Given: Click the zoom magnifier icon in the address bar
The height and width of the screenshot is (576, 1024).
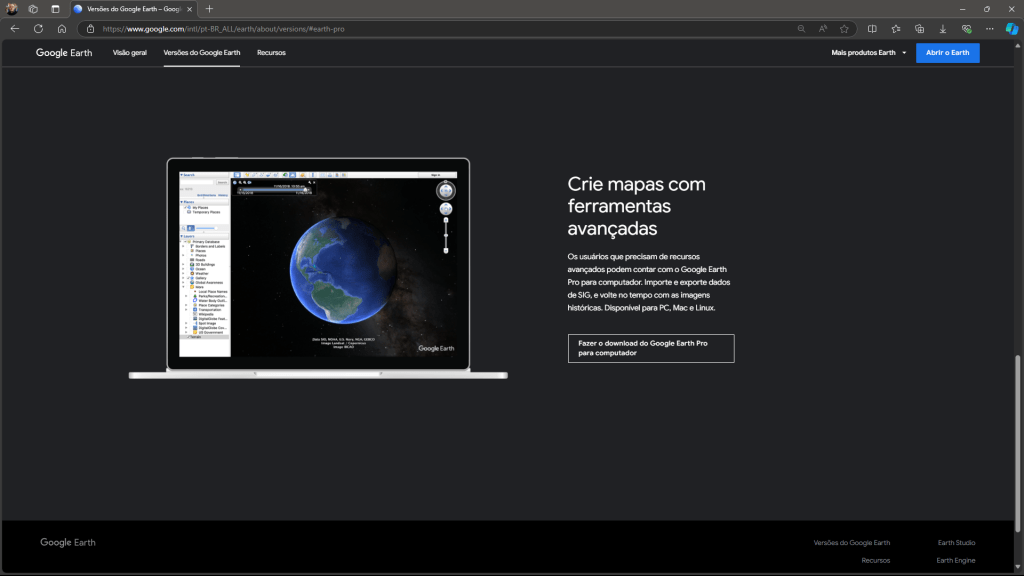Looking at the screenshot, I should tap(801, 29).
